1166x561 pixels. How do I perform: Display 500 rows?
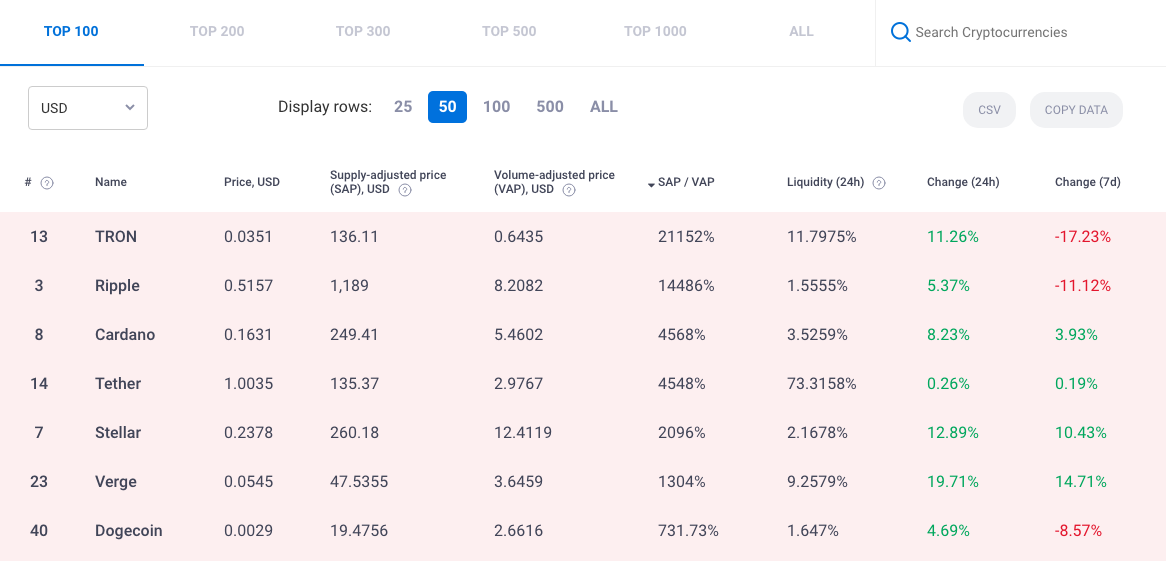pos(550,107)
